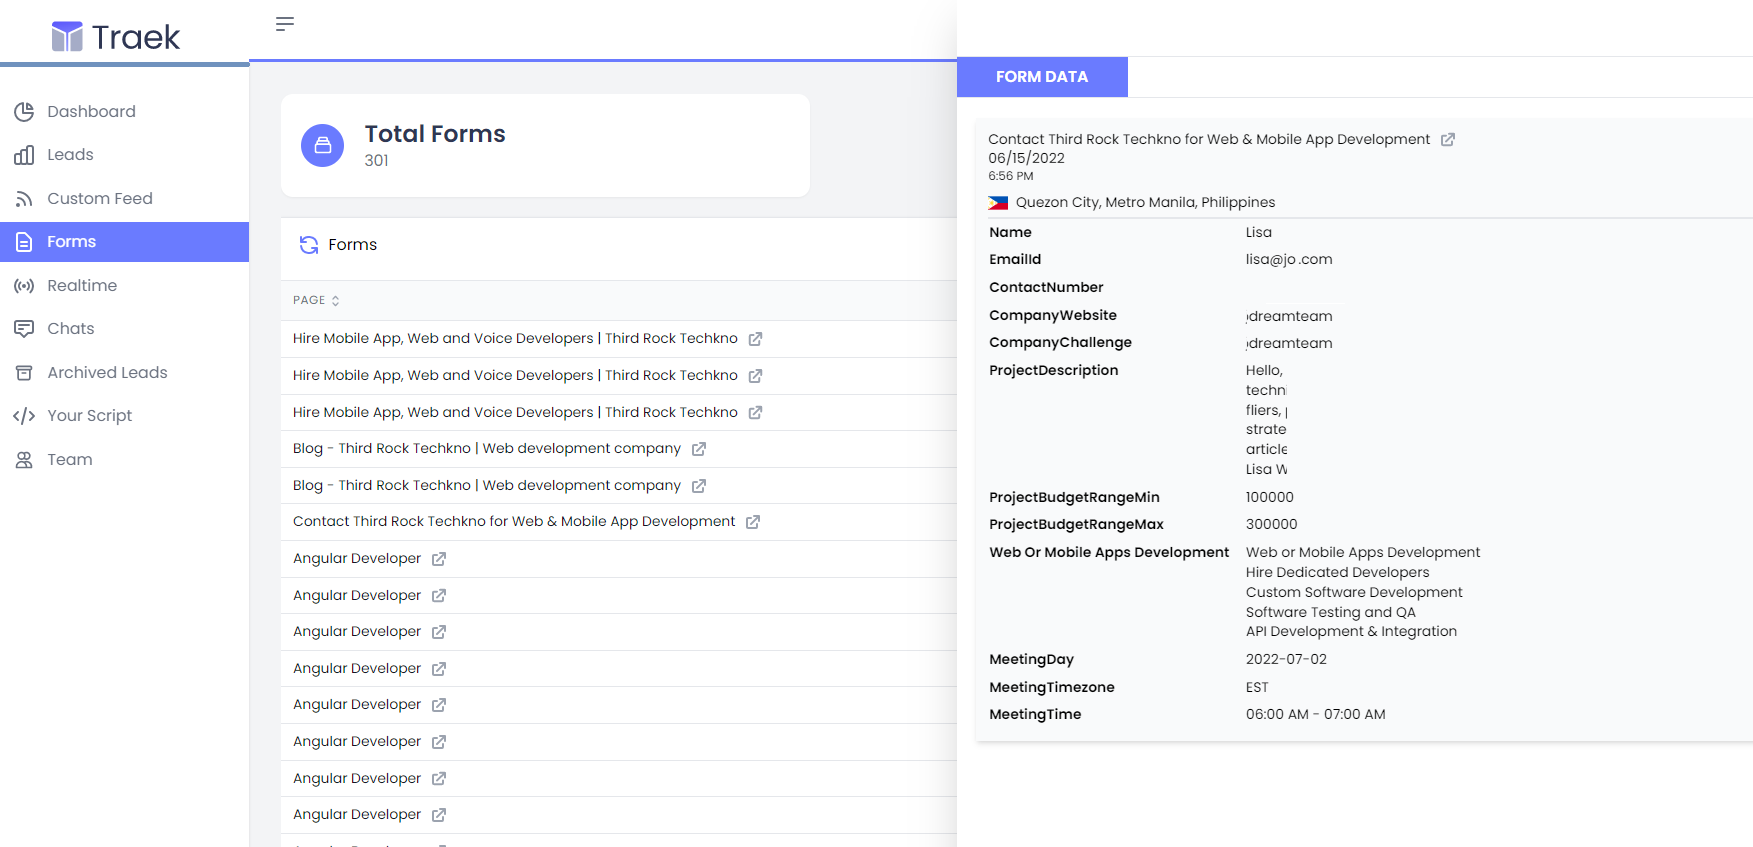Screen dimensions: 1753x847
Task: Click Quezon City, Metro Manila, Philippines location
Action: (x=1145, y=203)
